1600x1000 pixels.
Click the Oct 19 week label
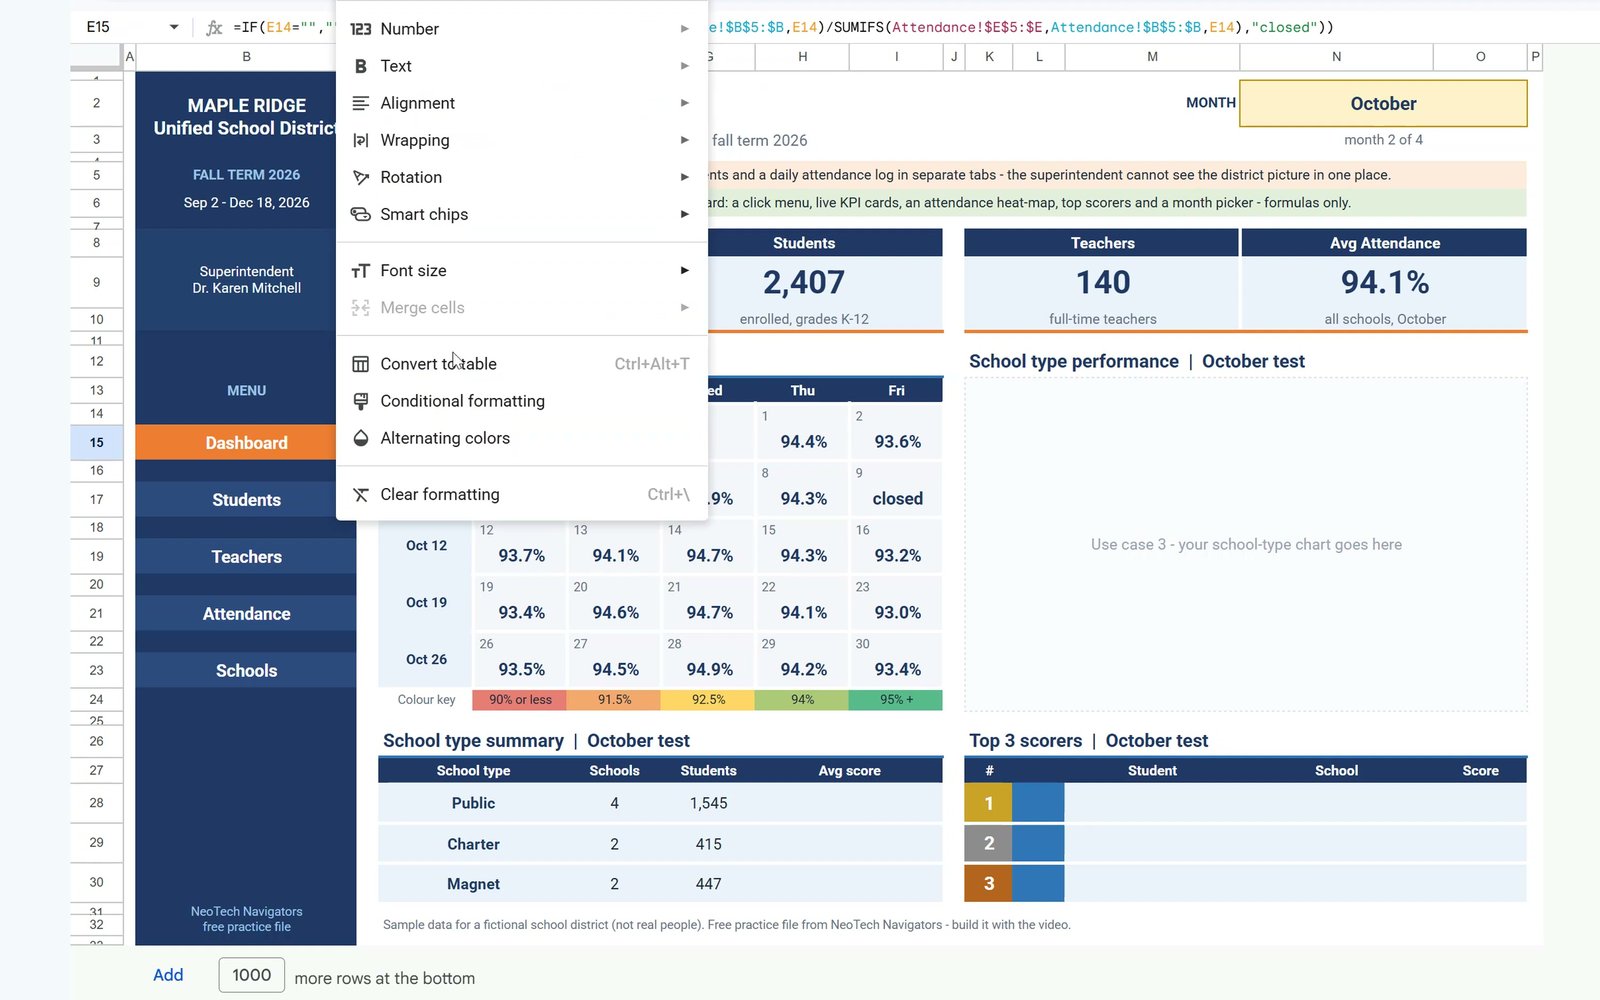click(426, 603)
